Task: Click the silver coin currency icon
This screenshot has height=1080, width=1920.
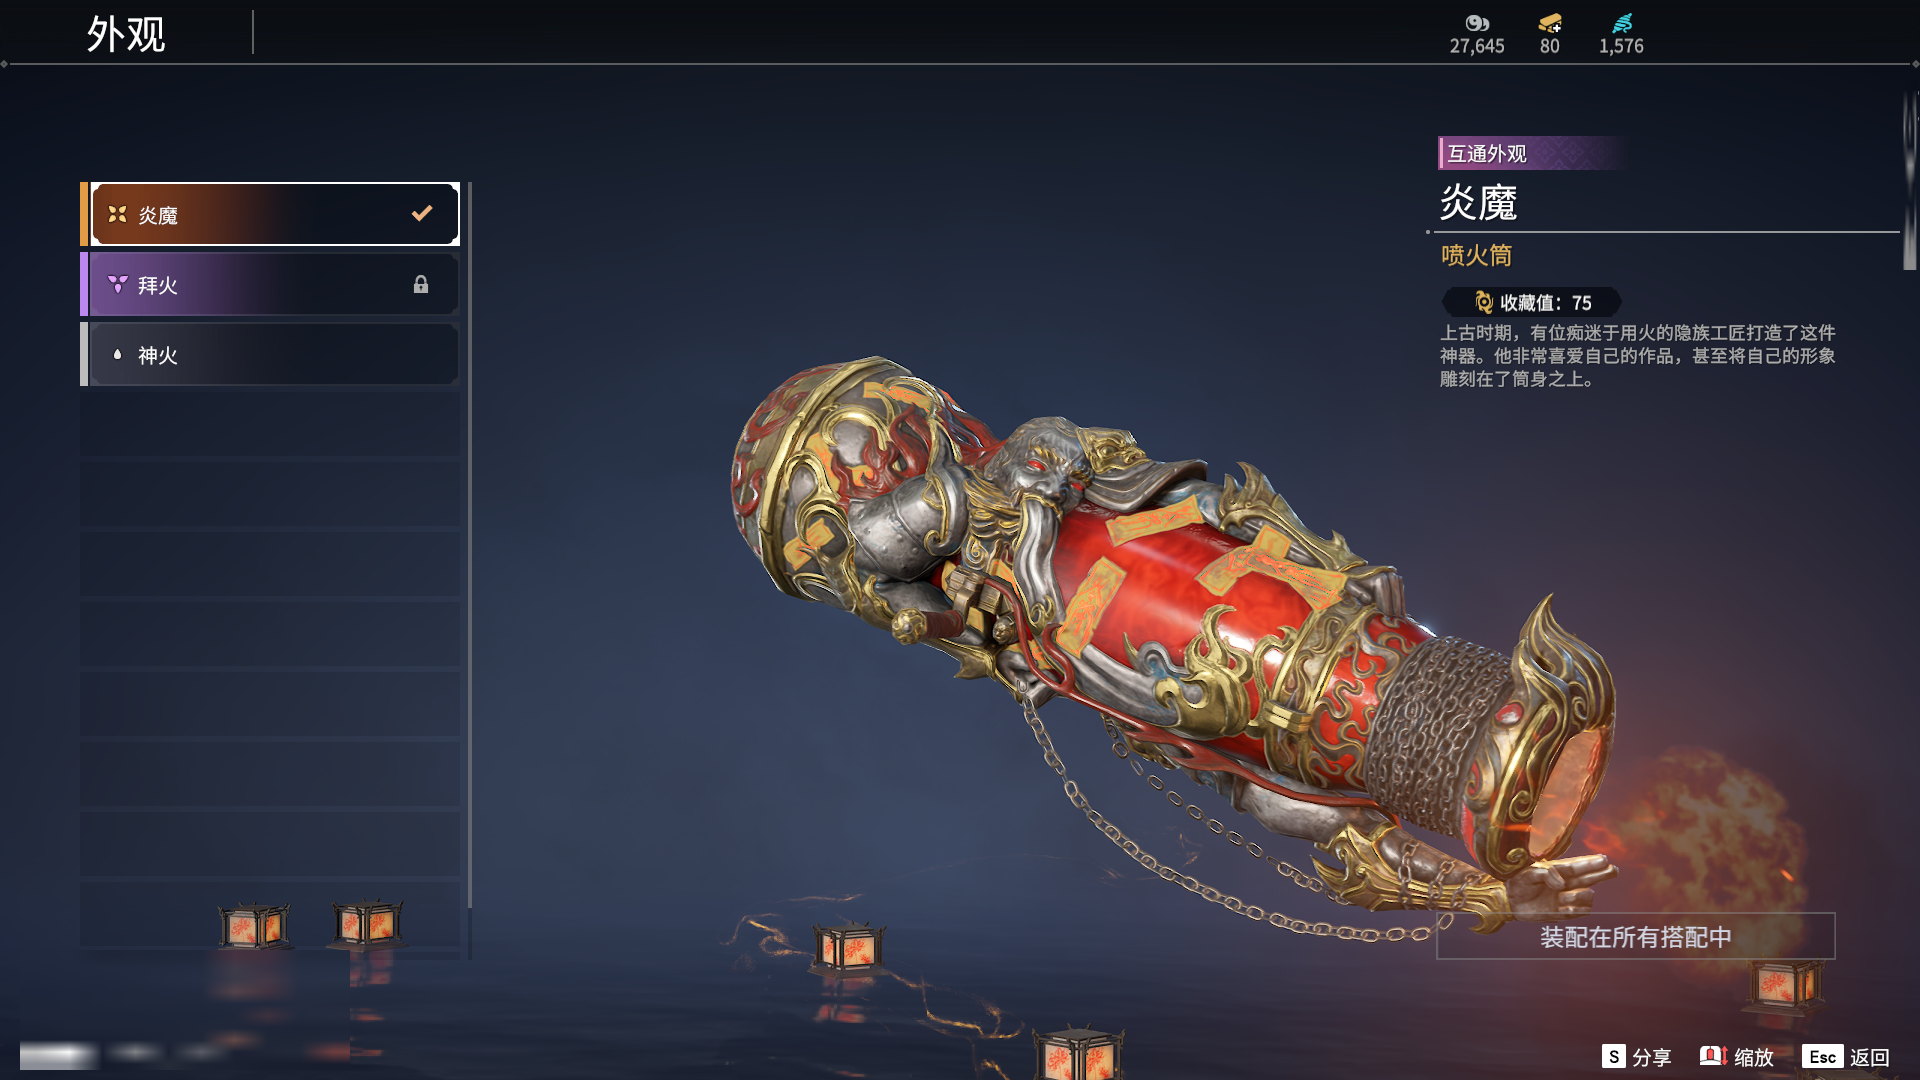Action: point(1477,23)
